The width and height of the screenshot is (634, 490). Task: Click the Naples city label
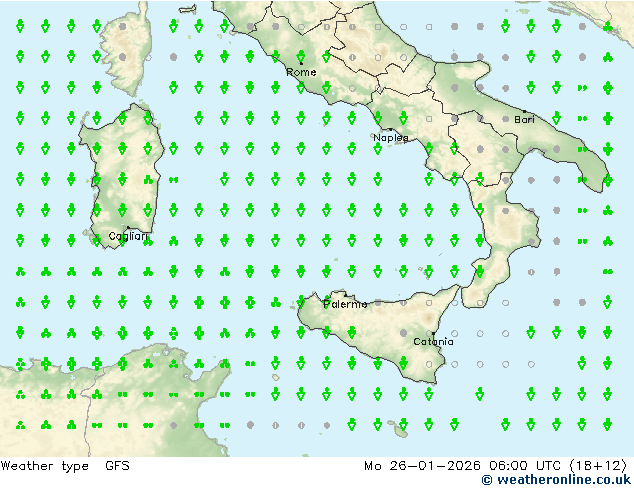391,138
